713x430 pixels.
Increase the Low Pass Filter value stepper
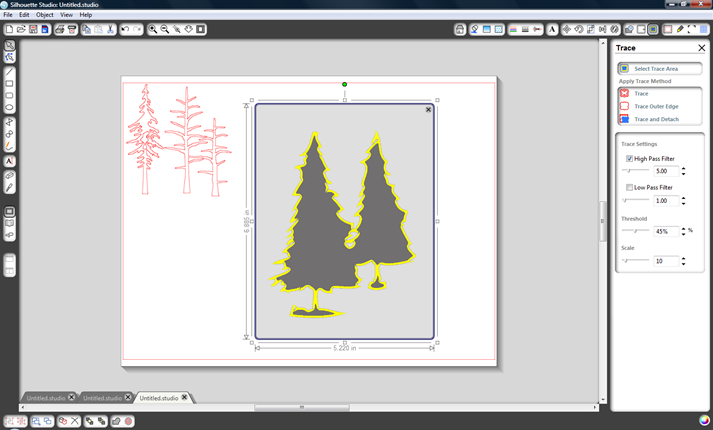(x=683, y=198)
